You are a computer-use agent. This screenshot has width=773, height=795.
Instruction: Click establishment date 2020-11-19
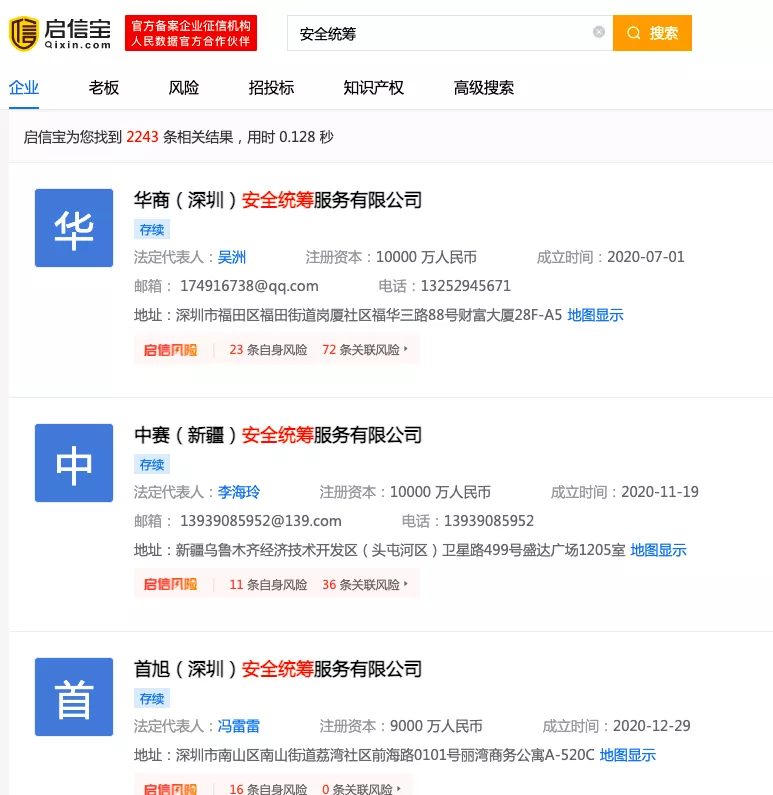point(660,492)
